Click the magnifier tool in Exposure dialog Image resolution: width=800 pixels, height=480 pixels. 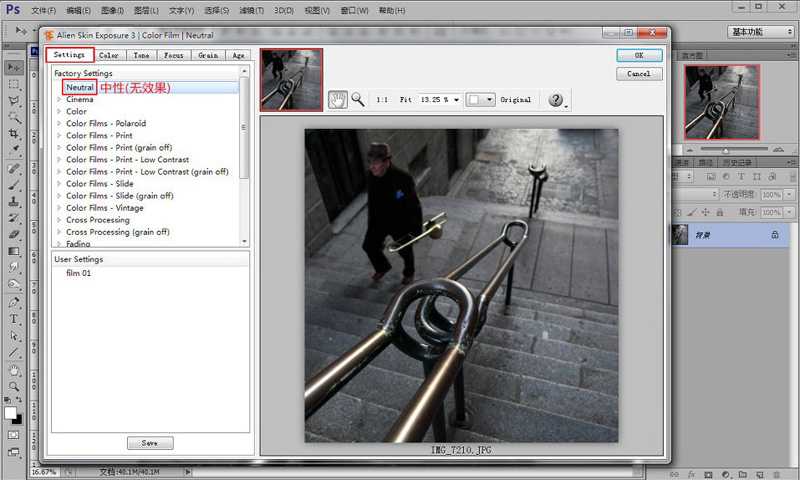(x=358, y=99)
